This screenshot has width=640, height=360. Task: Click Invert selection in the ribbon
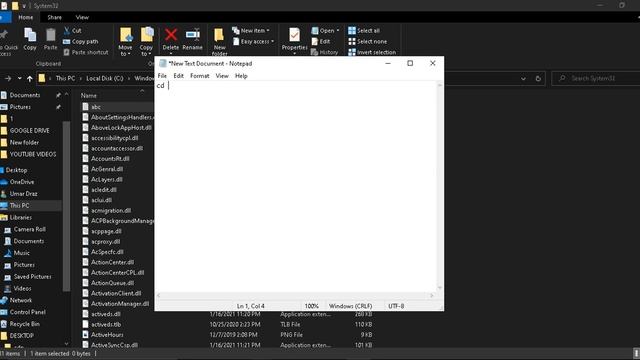(372, 52)
